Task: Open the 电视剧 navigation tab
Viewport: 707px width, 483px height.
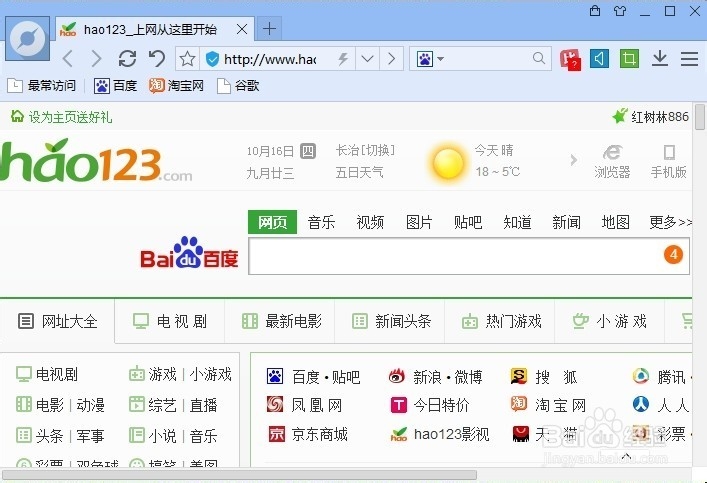Action: click(x=170, y=321)
